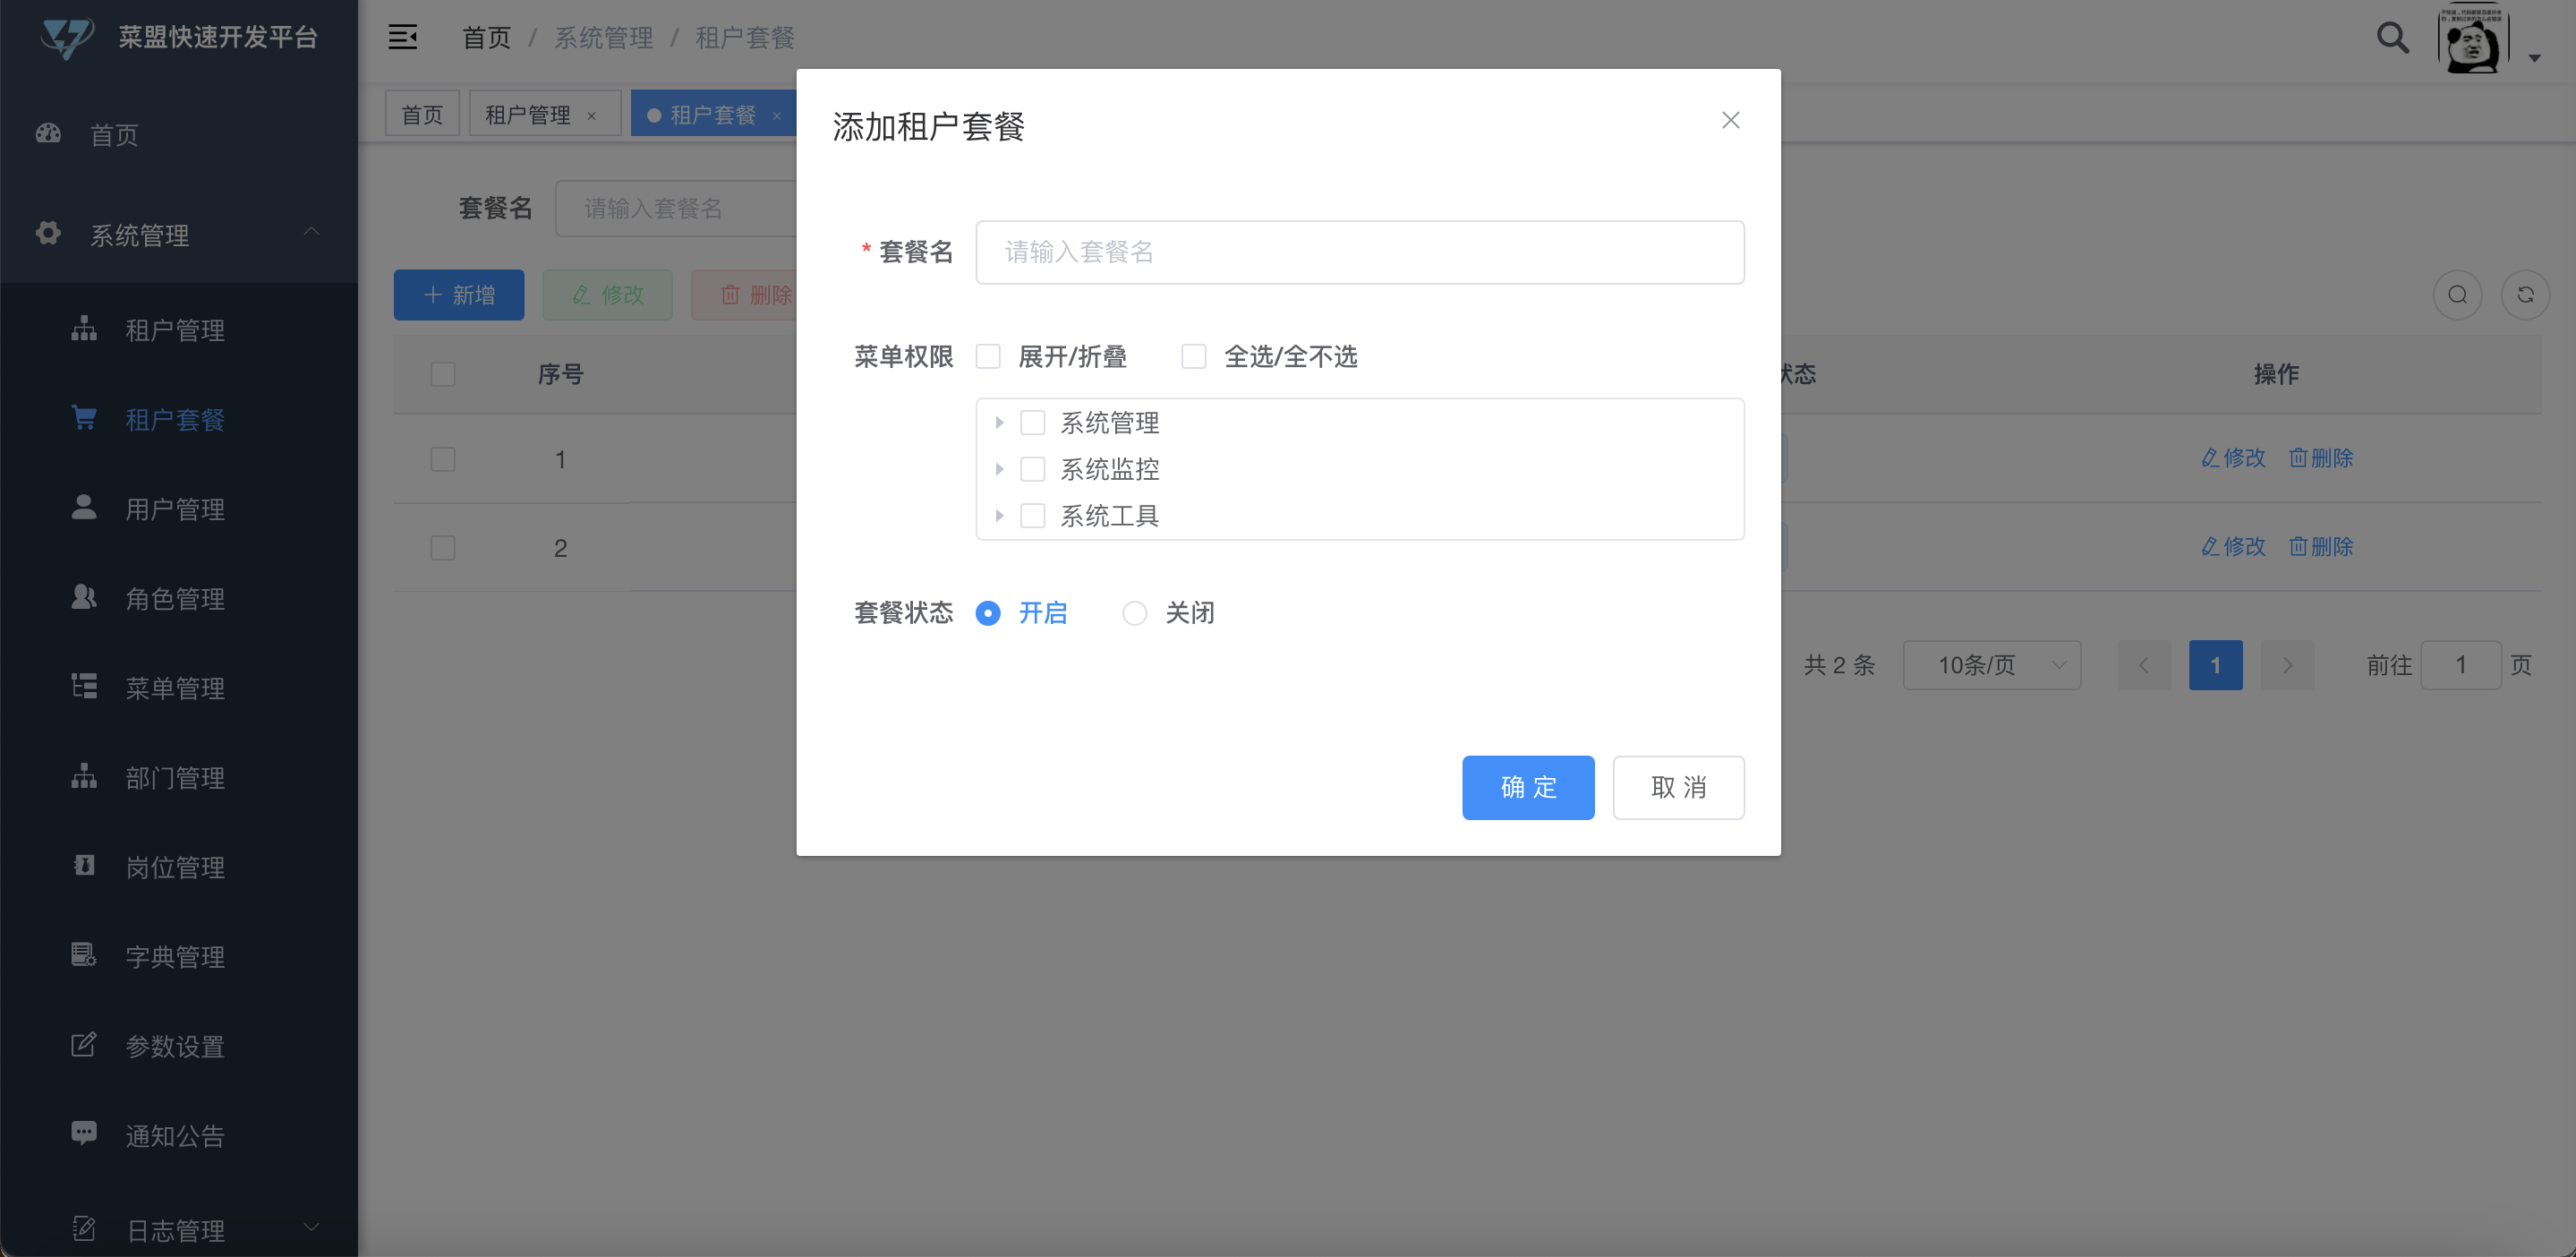Viewport: 2576px width, 1257px height.
Task: Close the 添加租户套餐 dialog
Action: click(x=1730, y=120)
